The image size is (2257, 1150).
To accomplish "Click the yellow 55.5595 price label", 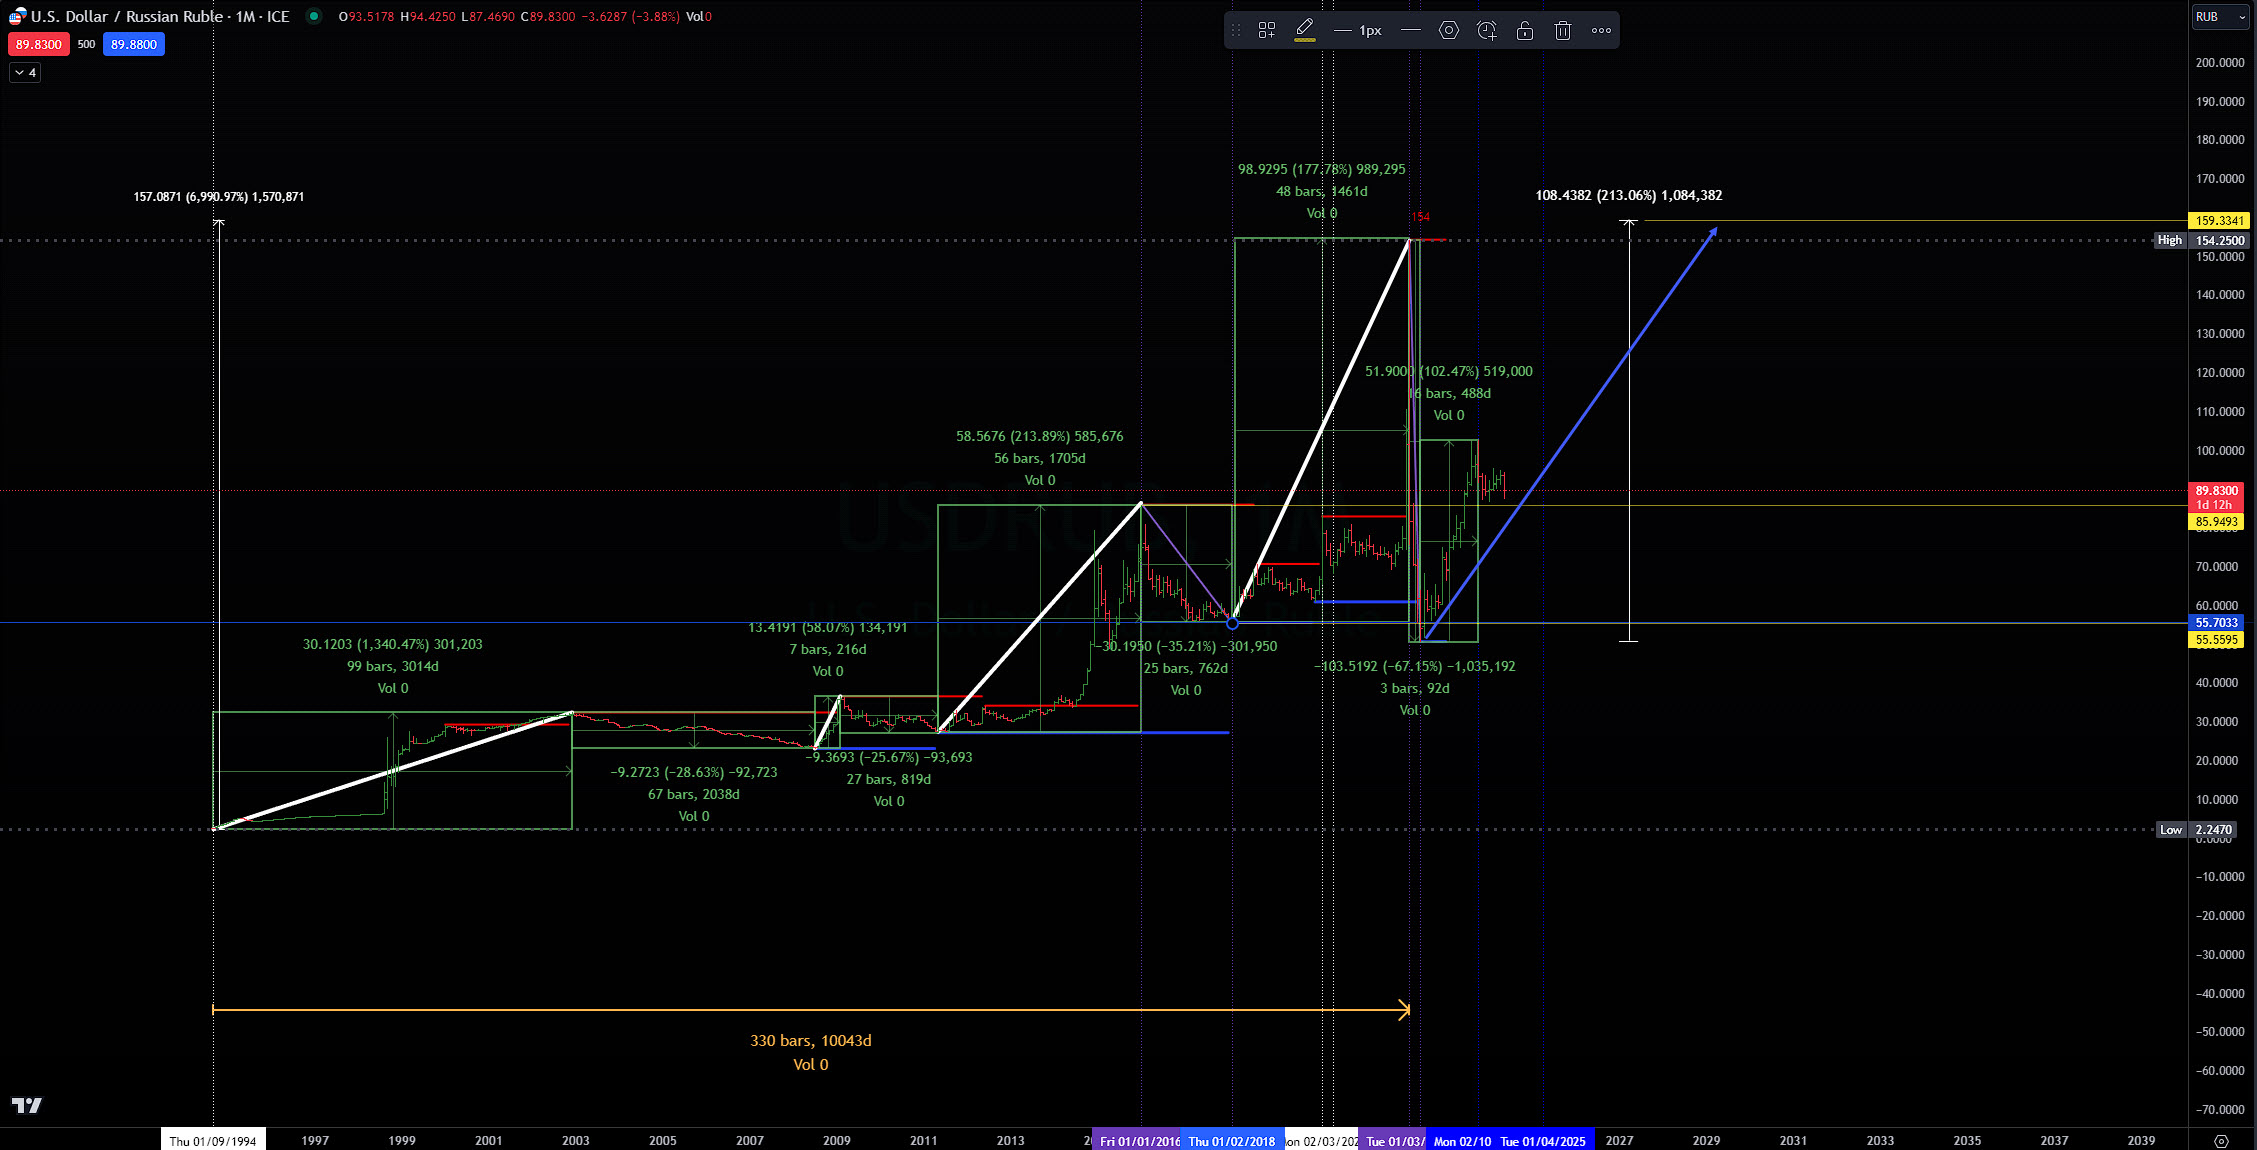I will tap(2217, 640).
